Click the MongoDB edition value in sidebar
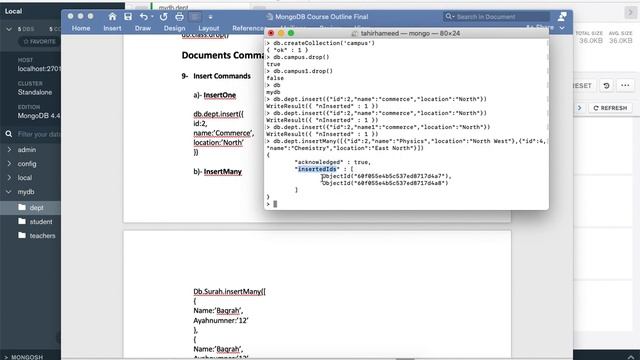Image resolution: width=640 pixels, height=360 pixels. 39,116
